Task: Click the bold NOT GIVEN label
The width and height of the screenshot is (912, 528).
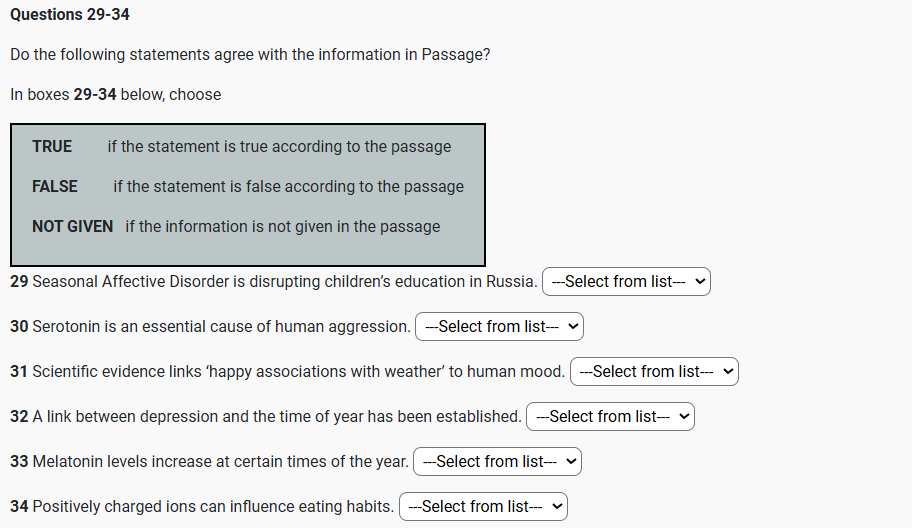Action: [x=72, y=226]
